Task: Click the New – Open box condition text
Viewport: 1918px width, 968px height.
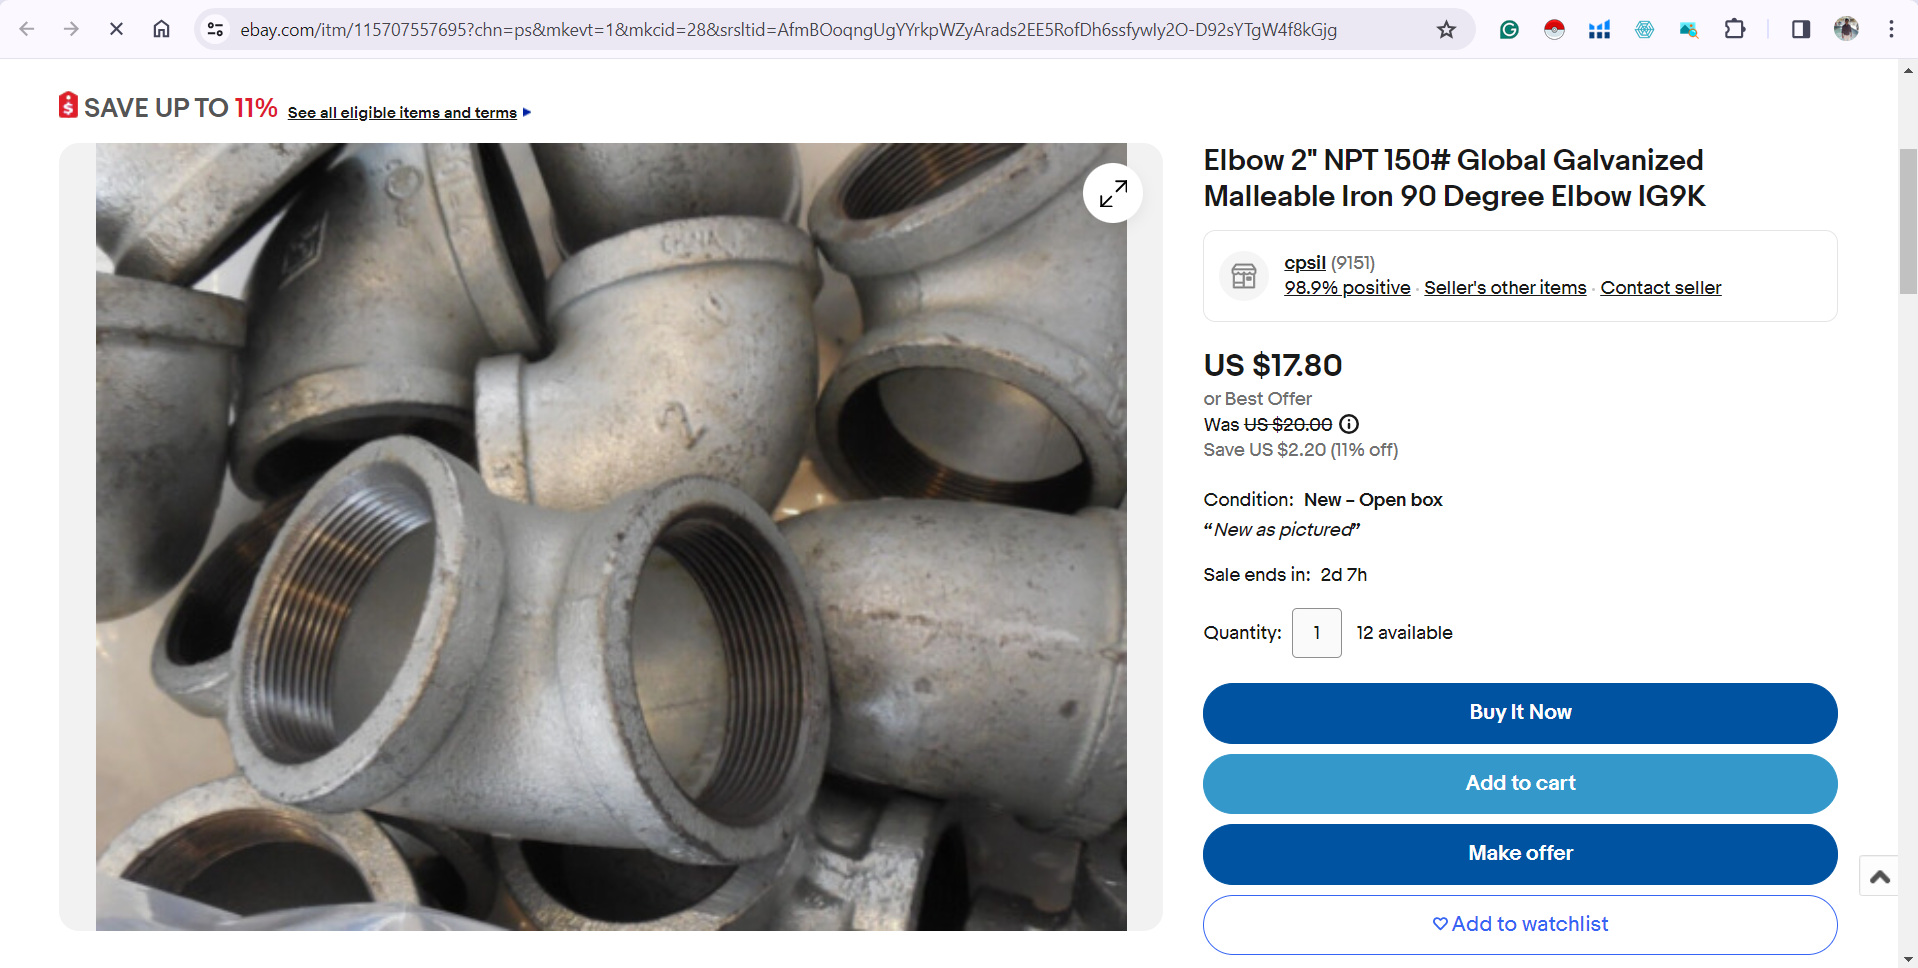Action: click(x=1373, y=500)
